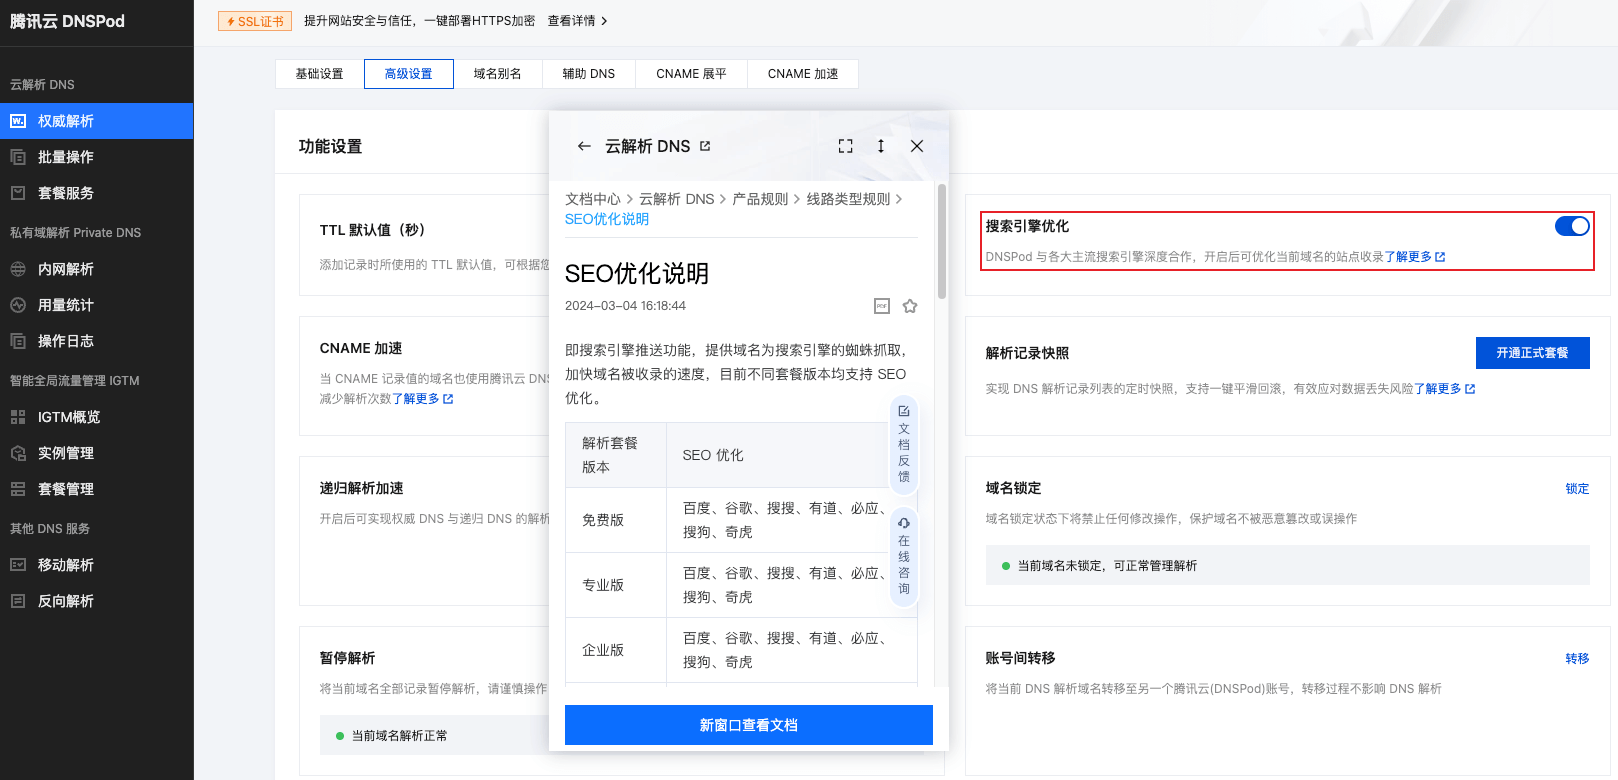Click SEO优化说明 breadcrumb link
Viewport: 1618px width, 780px height.
607,219
